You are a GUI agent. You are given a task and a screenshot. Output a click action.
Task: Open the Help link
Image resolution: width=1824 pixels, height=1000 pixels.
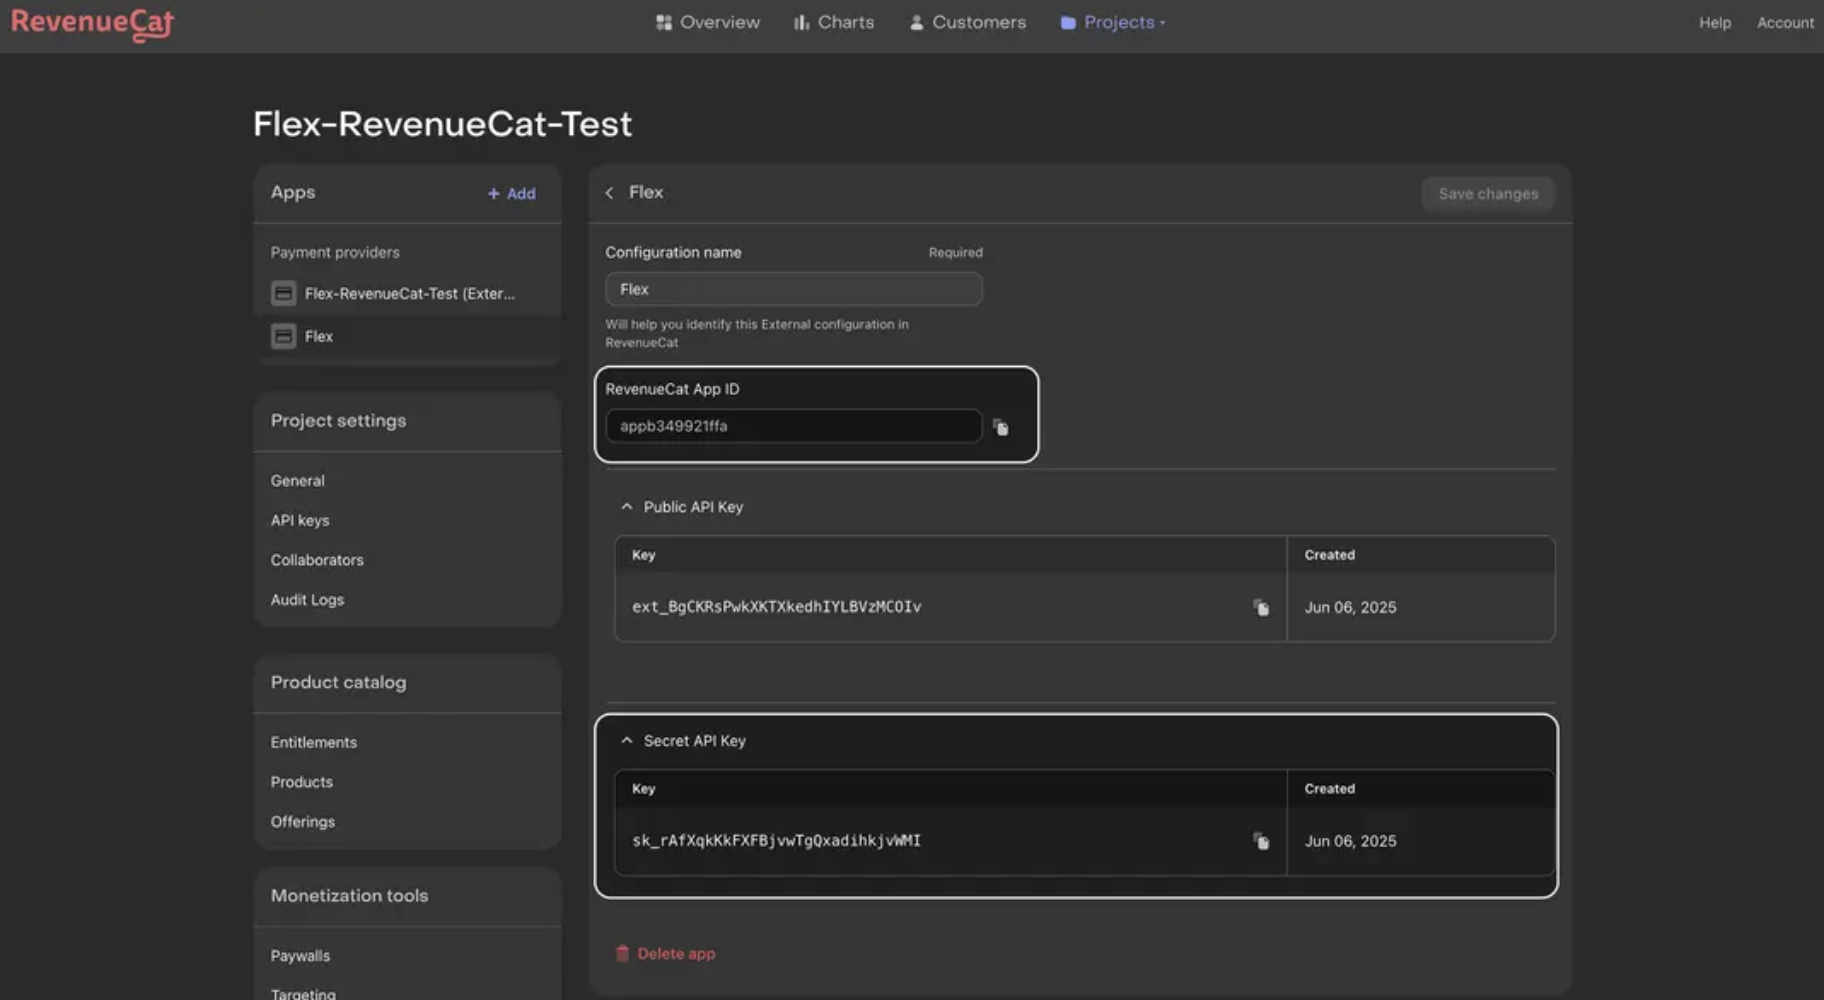click(x=1714, y=22)
